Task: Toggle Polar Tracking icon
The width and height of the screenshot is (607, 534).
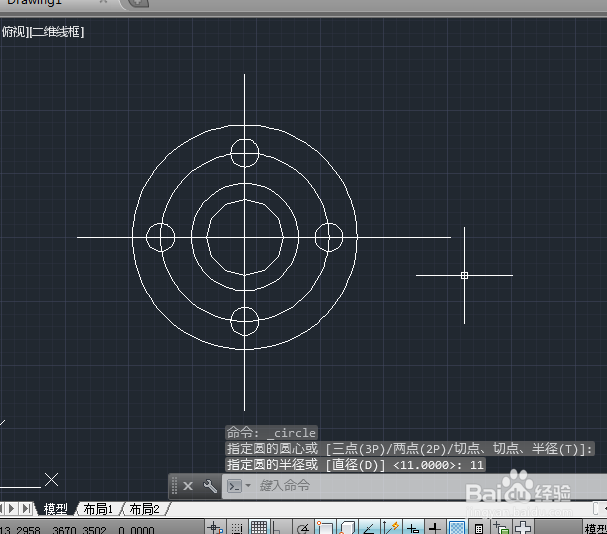Action: coord(302,528)
